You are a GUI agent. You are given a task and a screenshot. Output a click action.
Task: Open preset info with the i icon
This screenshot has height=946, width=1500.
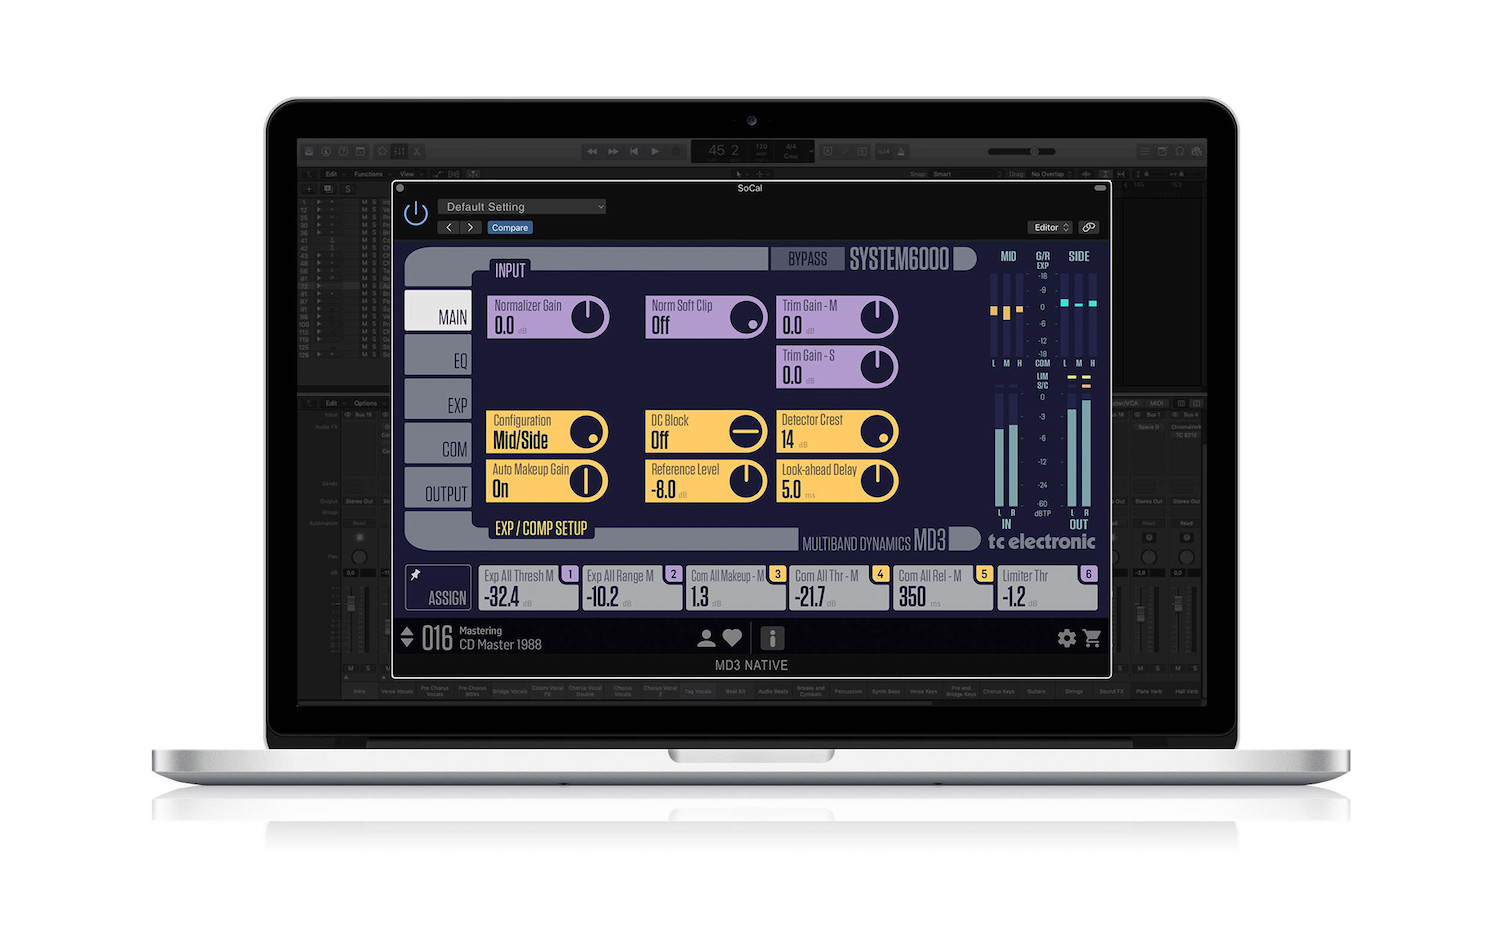coord(771,638)
